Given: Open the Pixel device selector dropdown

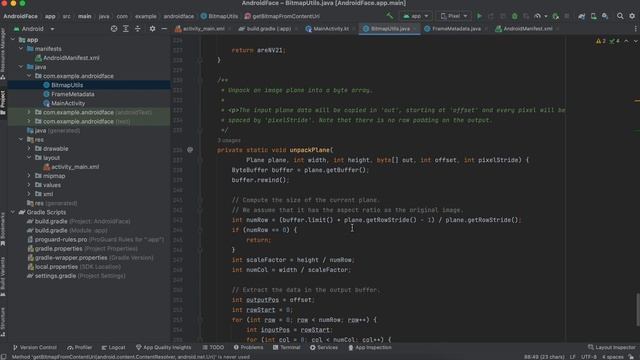Looking at the screenshot, I should coord(453,16).
